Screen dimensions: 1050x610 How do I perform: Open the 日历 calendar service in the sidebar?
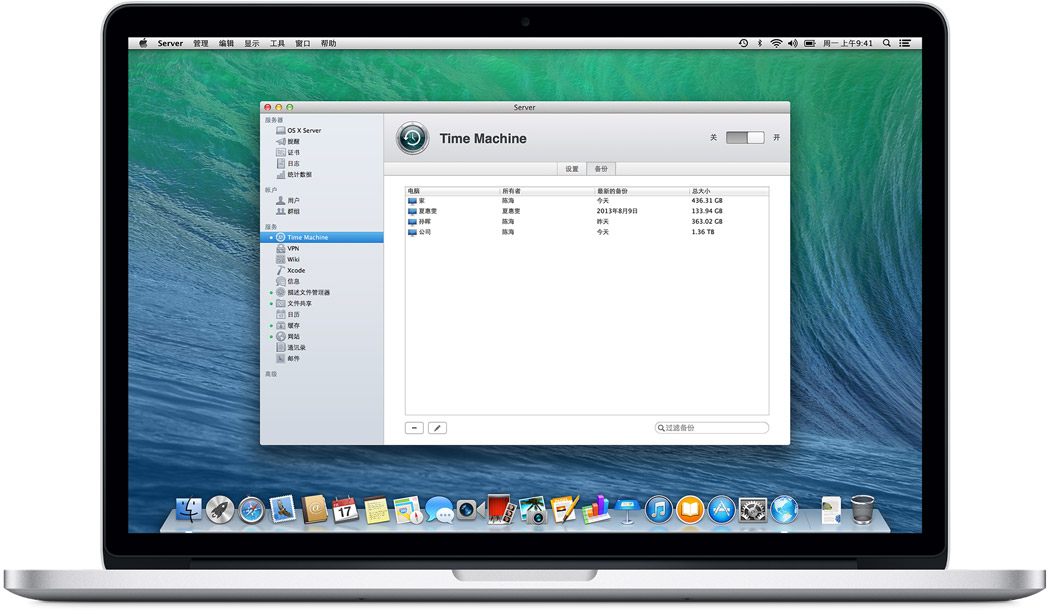288,315
